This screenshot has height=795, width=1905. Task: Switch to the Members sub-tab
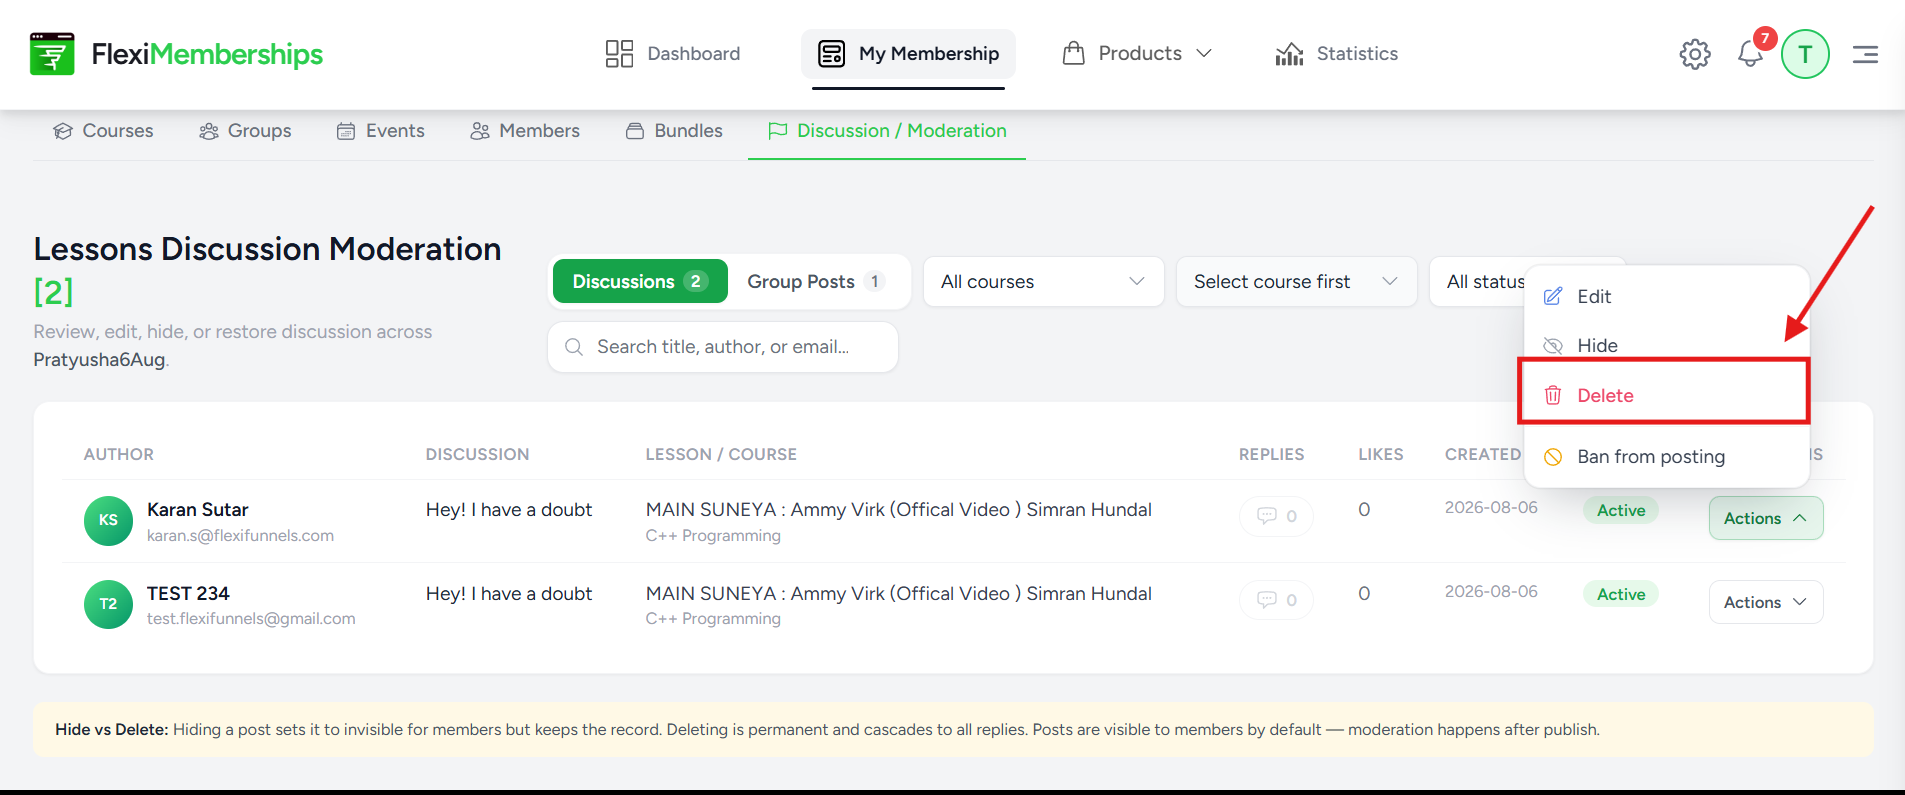click(525, 131)
